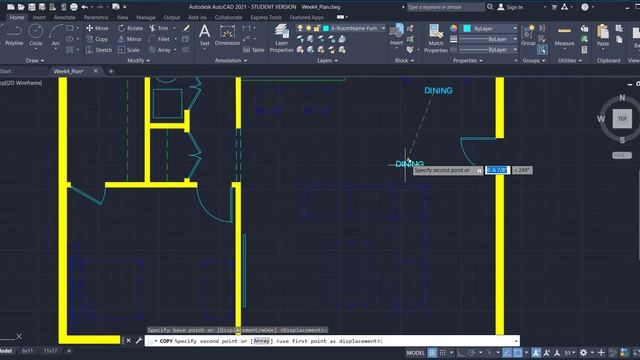Viewport: 640px width, 360px height.
Task: Open the annotation scale 1:1 dropdown
Action: (x=570, y=353)
